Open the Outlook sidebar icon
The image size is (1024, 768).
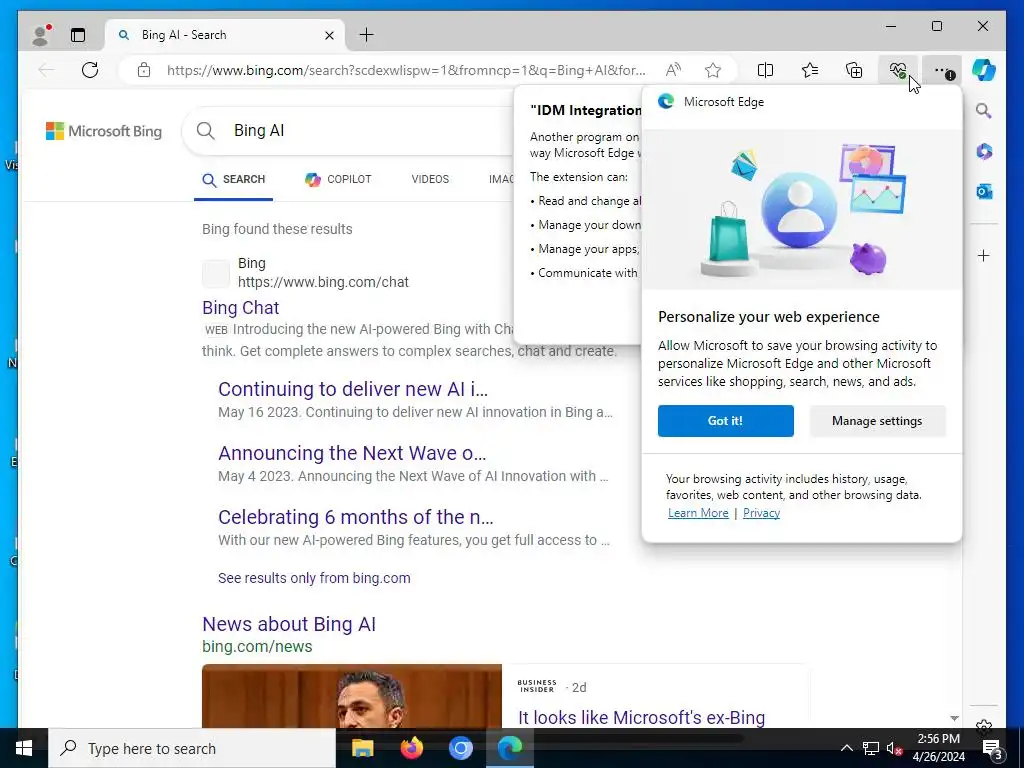click(984, 191)
